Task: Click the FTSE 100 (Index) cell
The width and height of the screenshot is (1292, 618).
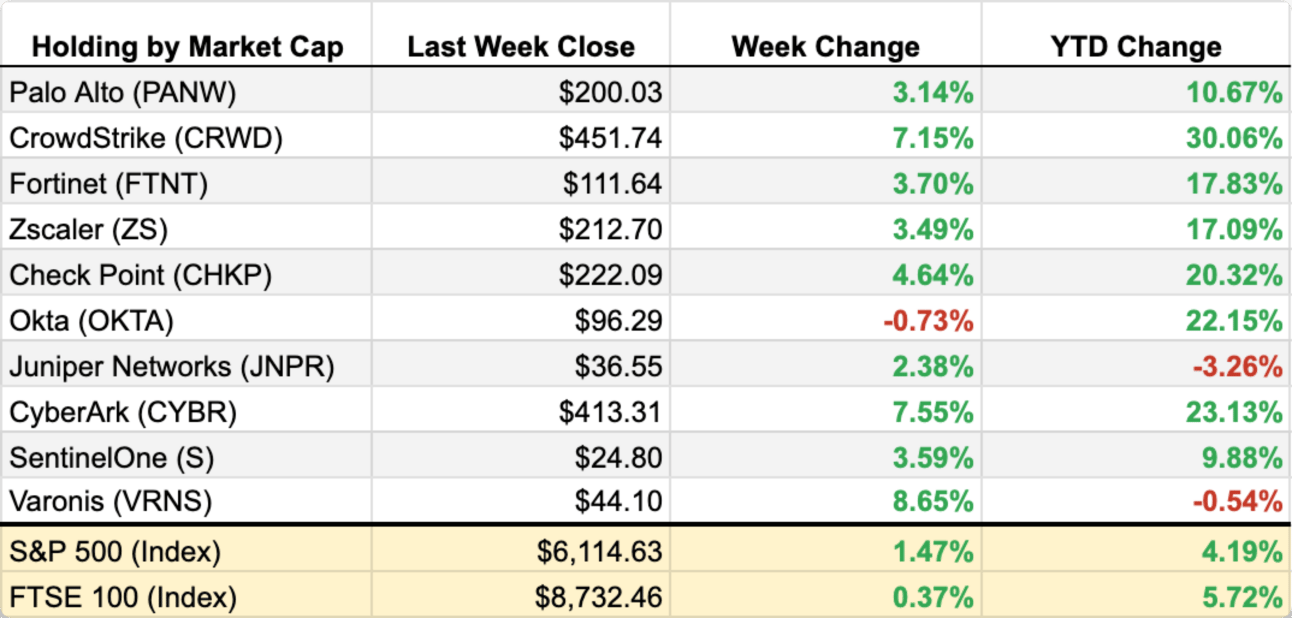Action: (x=123, y=598)
